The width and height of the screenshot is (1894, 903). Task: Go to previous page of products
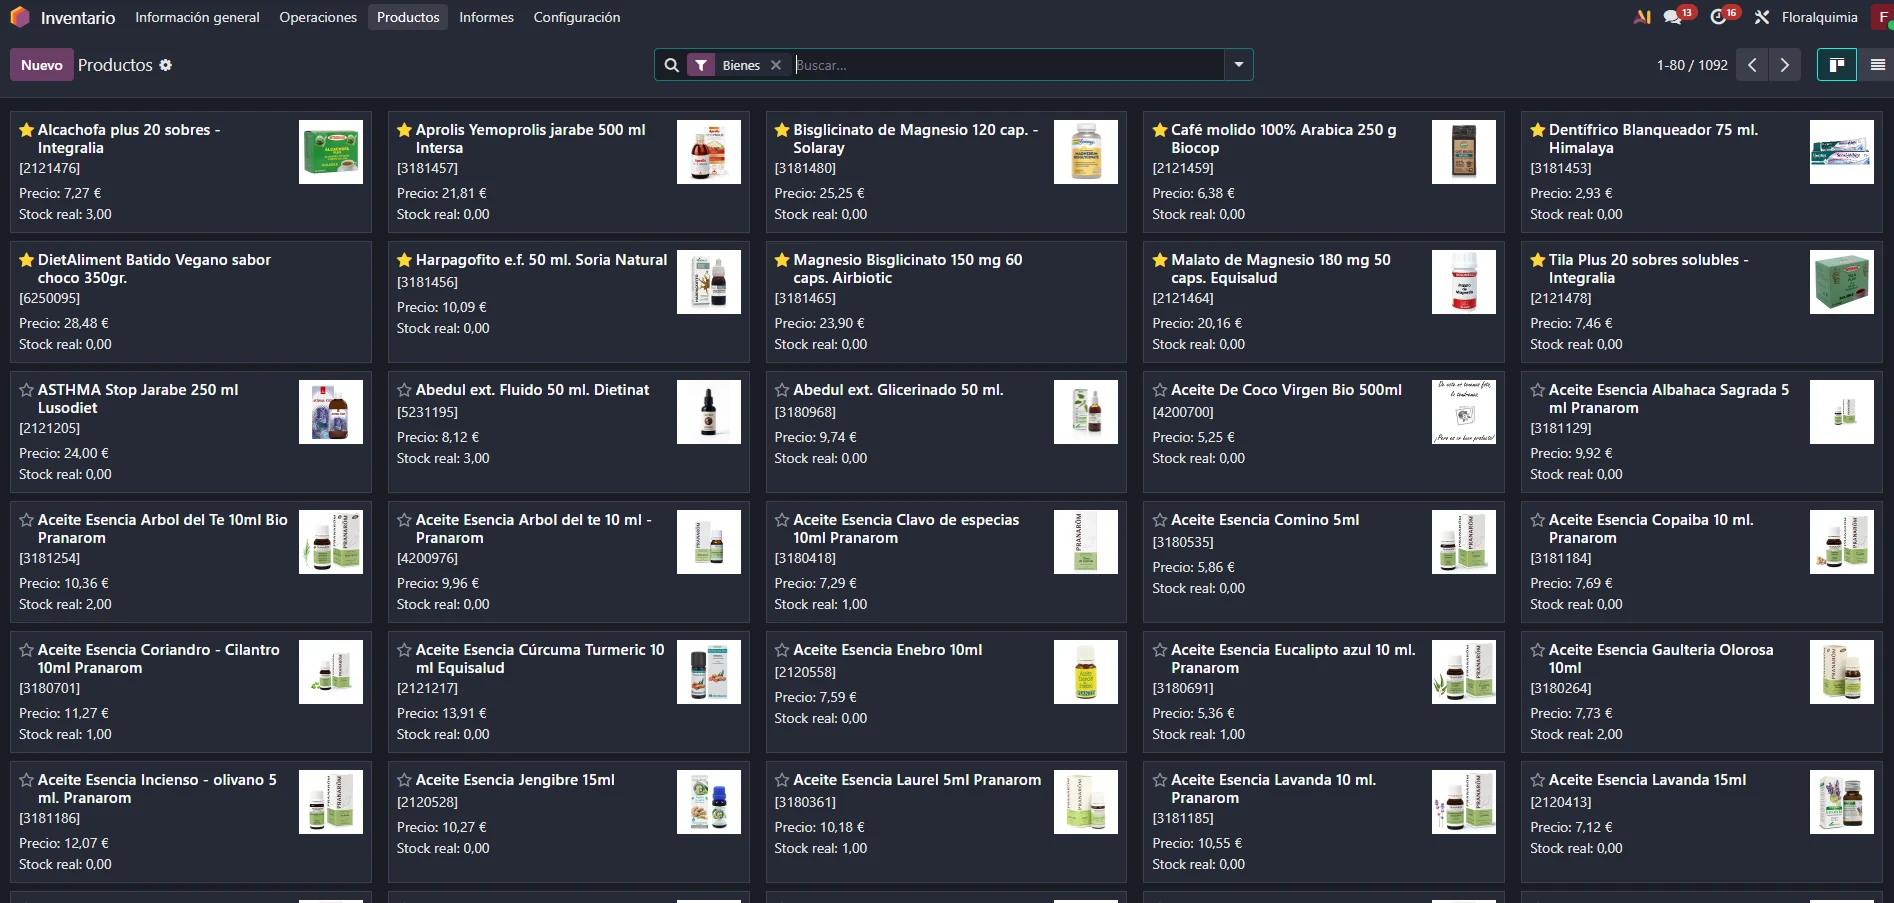[1752, 65]
